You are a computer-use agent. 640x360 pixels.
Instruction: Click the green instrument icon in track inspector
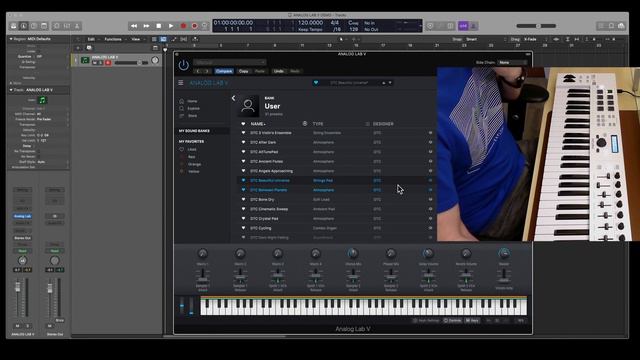tap(42, 100)
